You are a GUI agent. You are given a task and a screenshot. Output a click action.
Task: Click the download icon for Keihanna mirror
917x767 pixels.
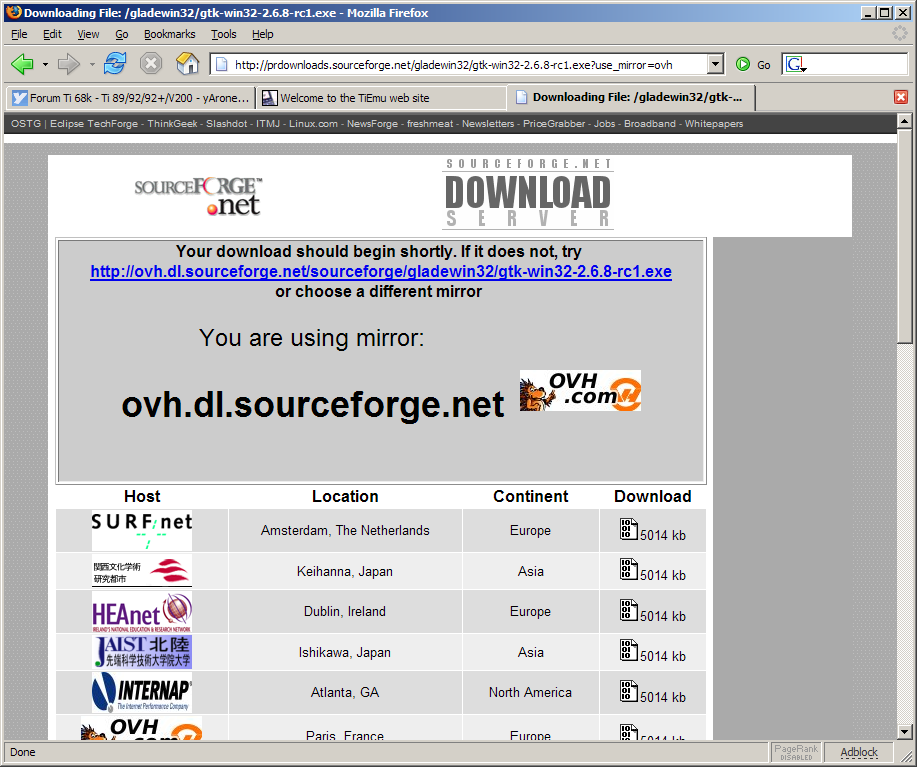(x=629, y=569)
